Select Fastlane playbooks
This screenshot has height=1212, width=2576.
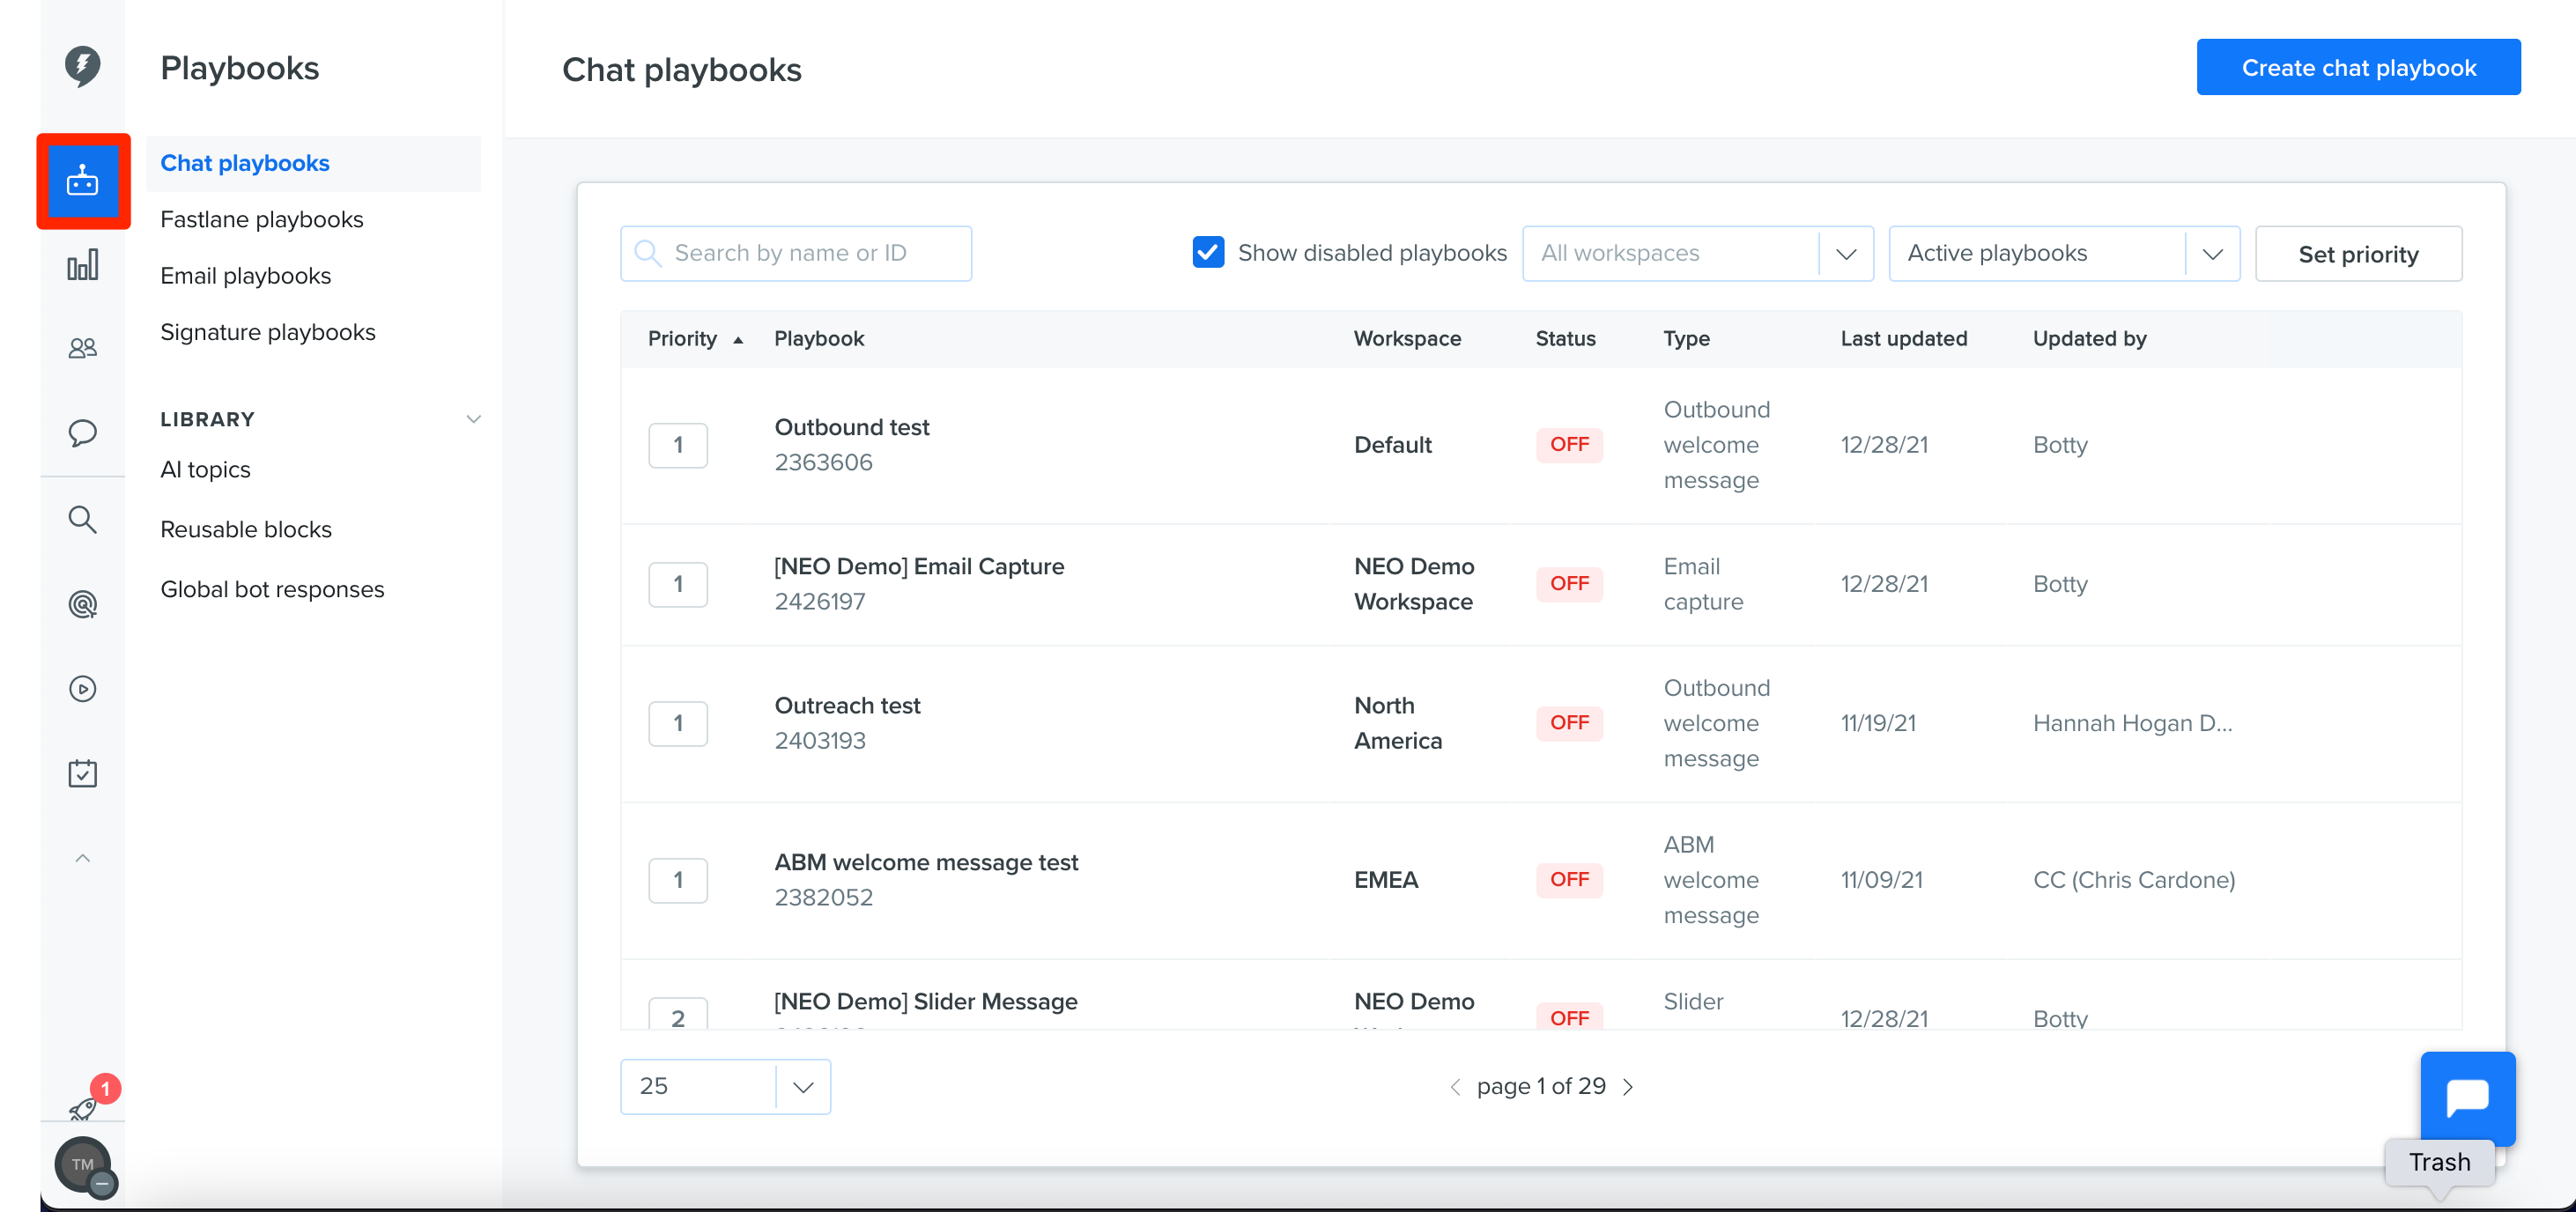pyautogui.click(x=262, y=220)
